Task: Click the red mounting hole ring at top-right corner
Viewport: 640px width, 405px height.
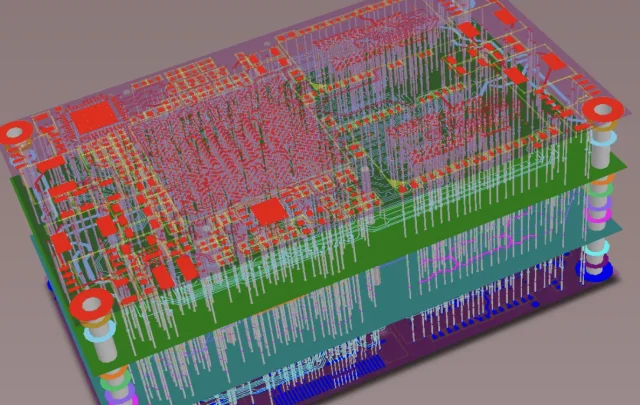Action: click(x=603, y=110)
